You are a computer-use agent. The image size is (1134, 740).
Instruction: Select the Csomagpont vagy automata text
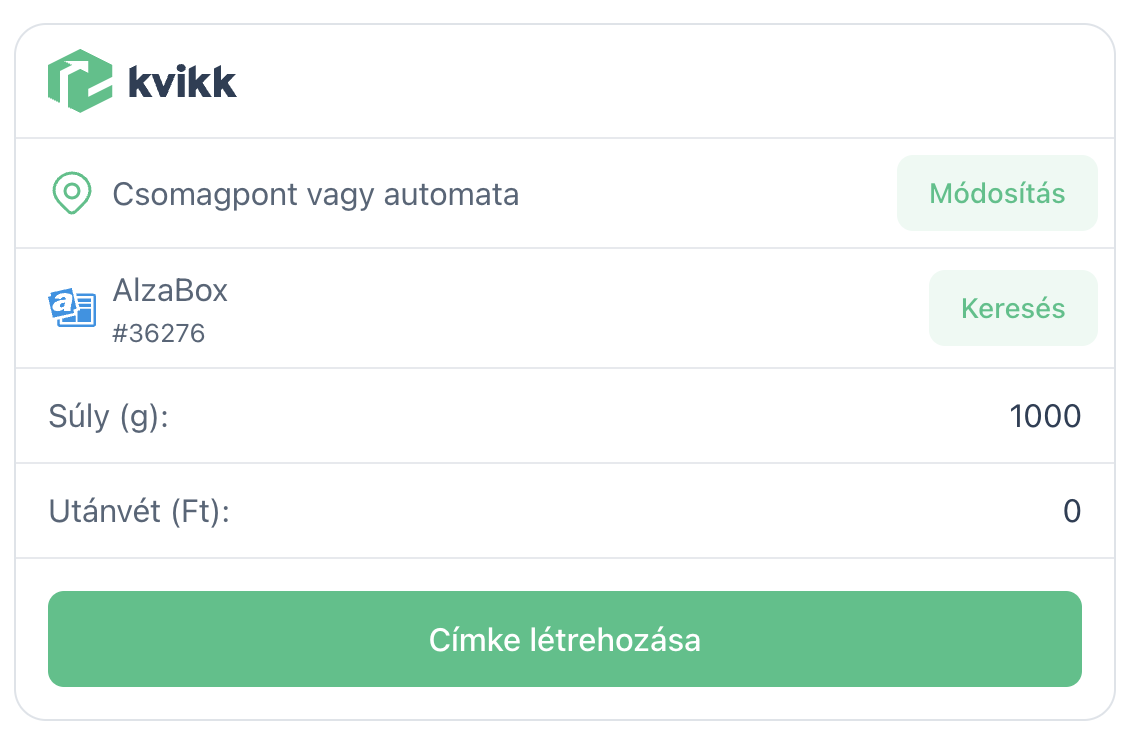(315, 193)
